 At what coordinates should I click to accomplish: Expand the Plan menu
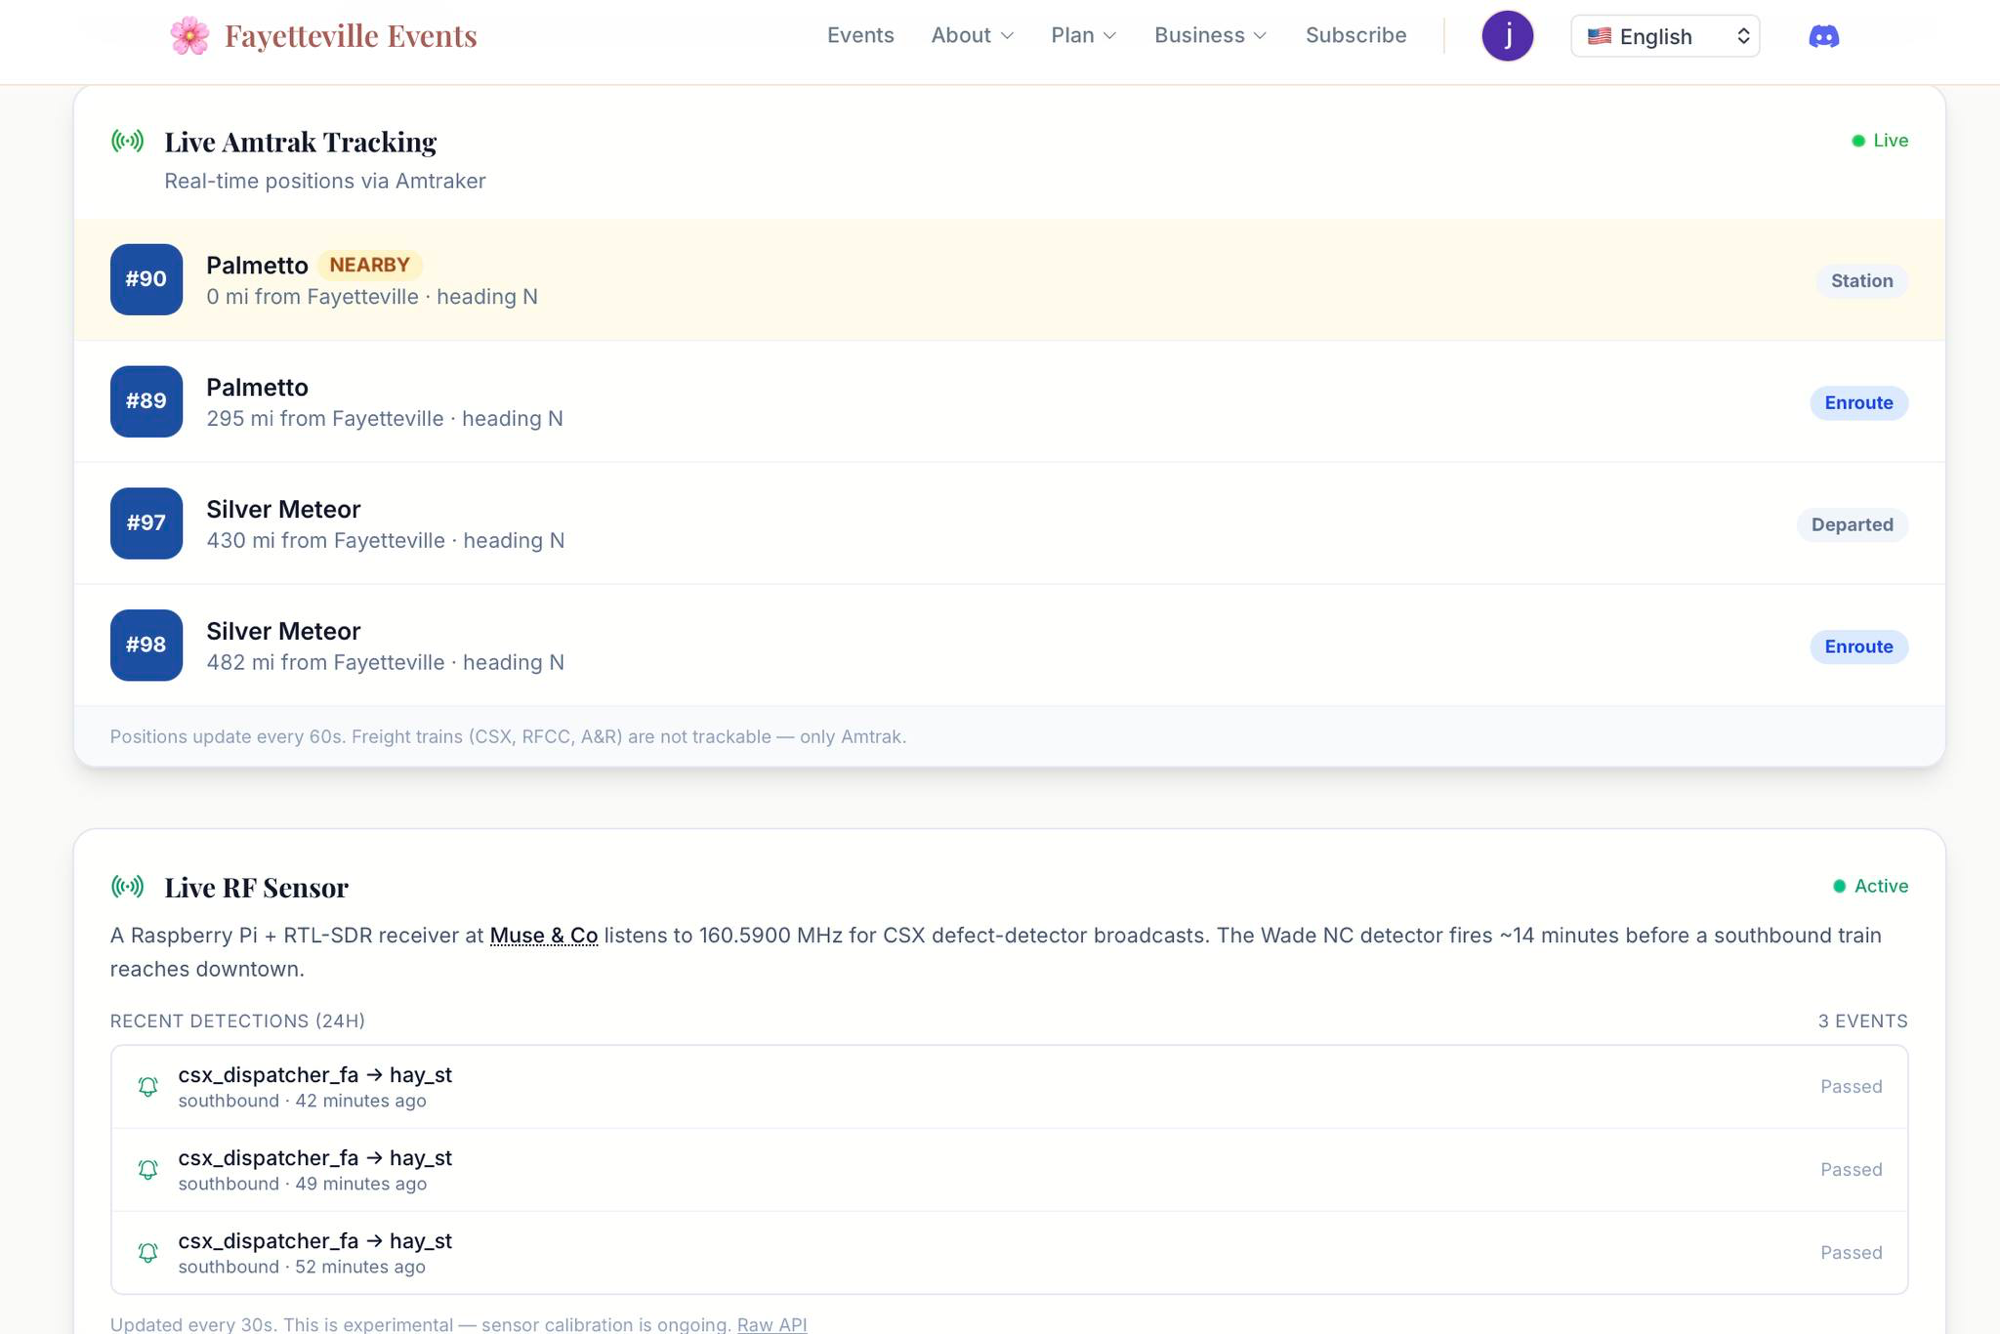click(1083, 36)
